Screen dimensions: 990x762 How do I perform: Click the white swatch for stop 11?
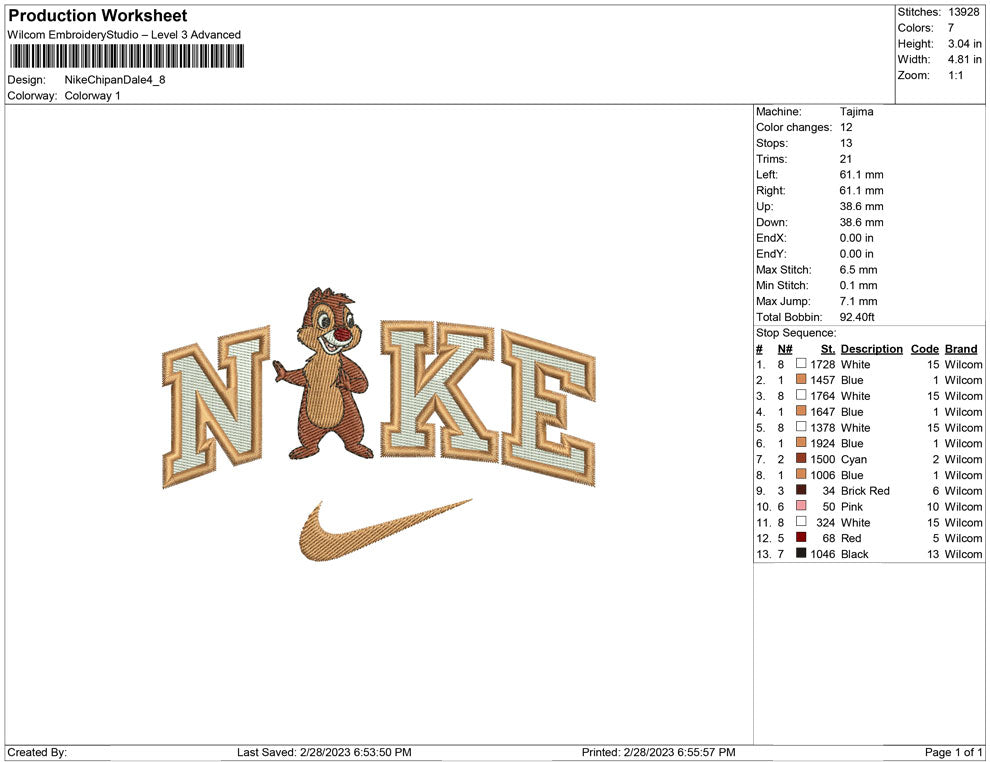tap(801, 521)
